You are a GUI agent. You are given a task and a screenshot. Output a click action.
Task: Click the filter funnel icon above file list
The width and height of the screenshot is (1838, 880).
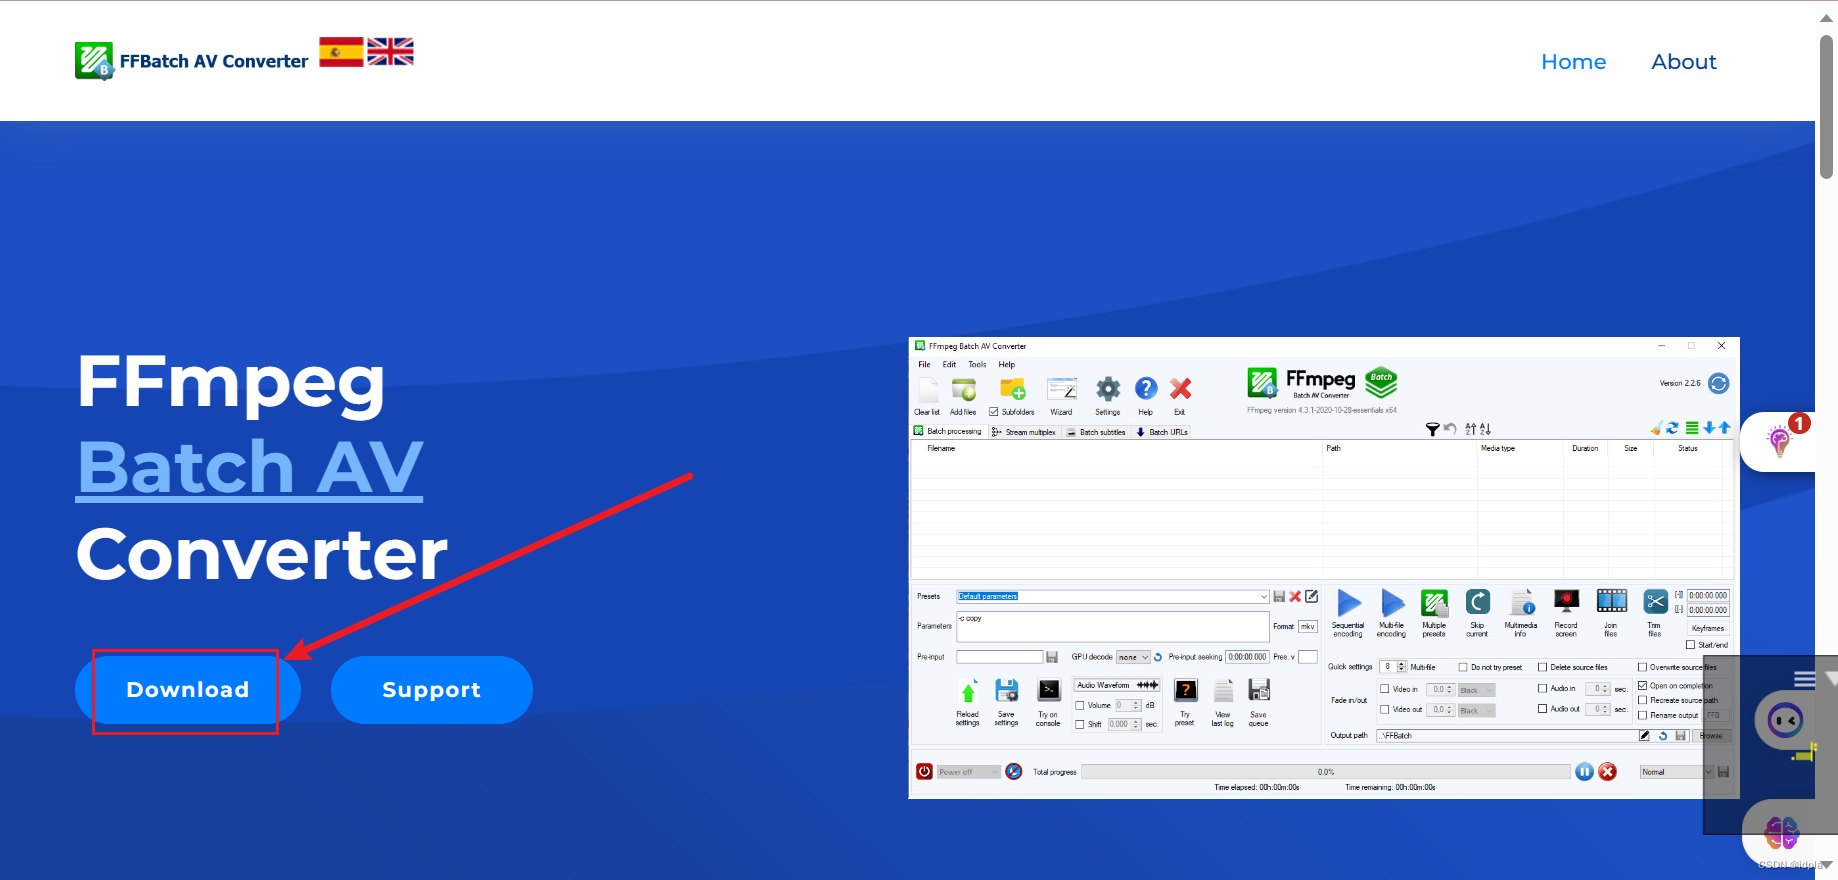pyautogui.click(x=1432, y=429)
